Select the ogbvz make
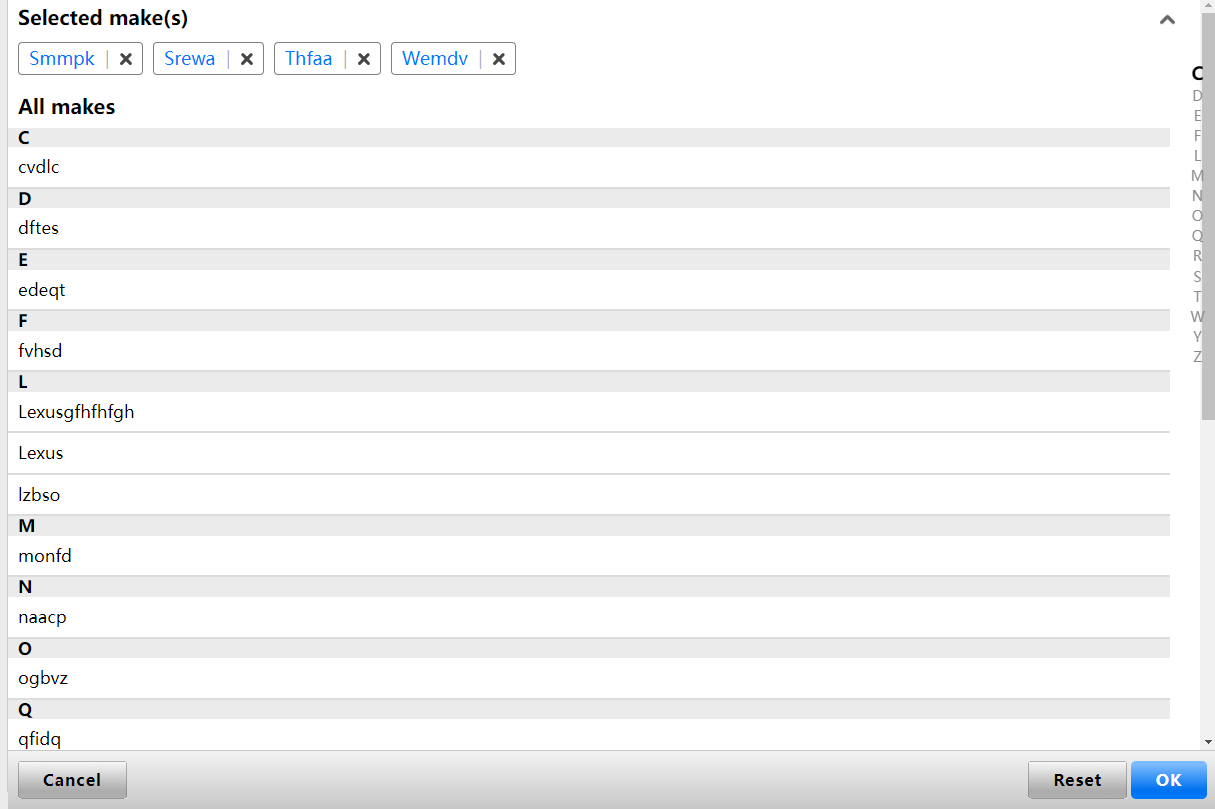 click(x=589, y=678)
